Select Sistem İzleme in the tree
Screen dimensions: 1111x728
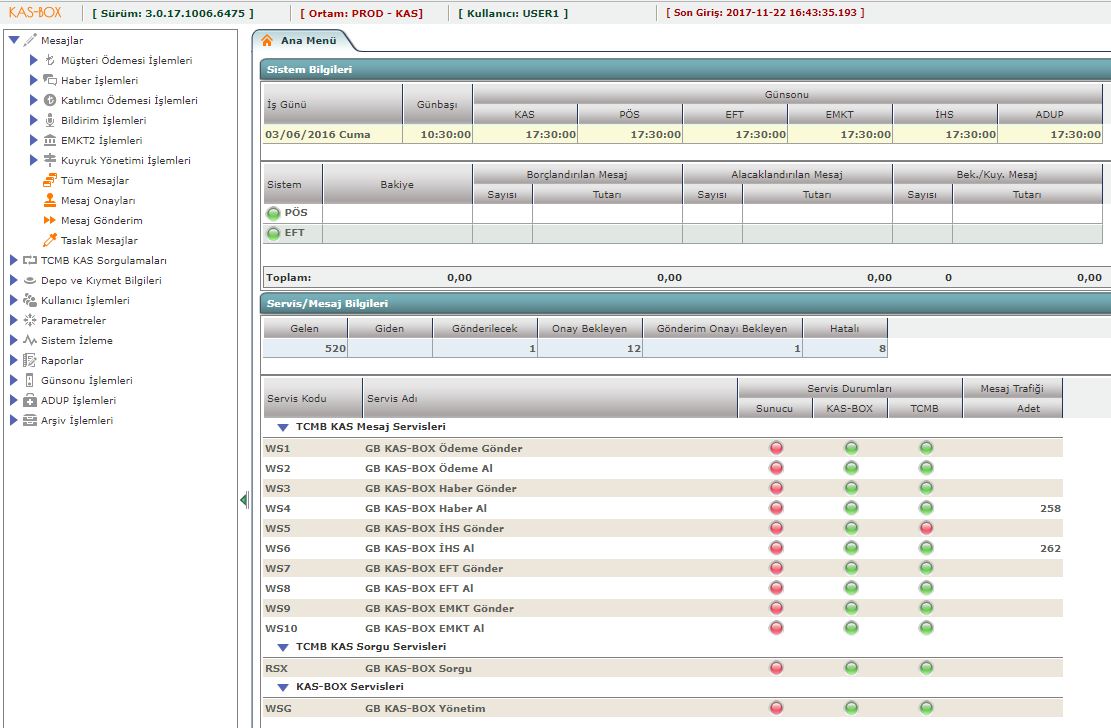[77, 340]
